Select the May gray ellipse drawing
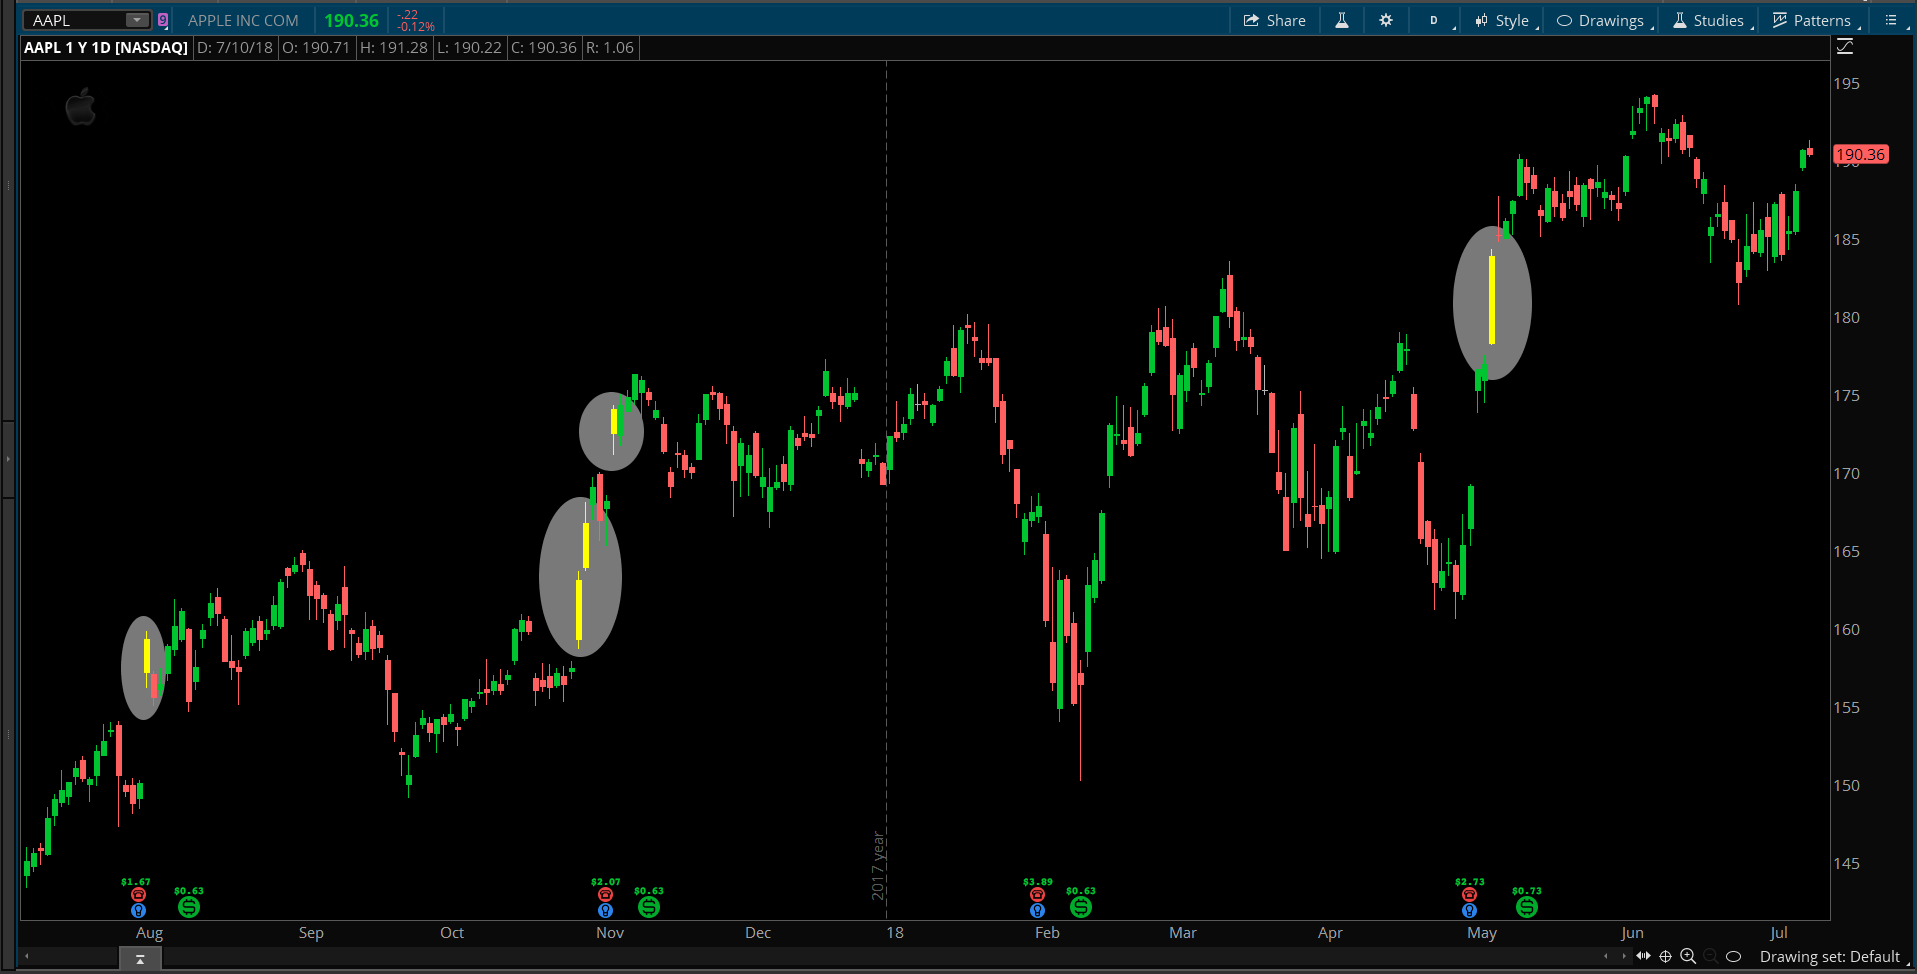 click(1492, 303)
